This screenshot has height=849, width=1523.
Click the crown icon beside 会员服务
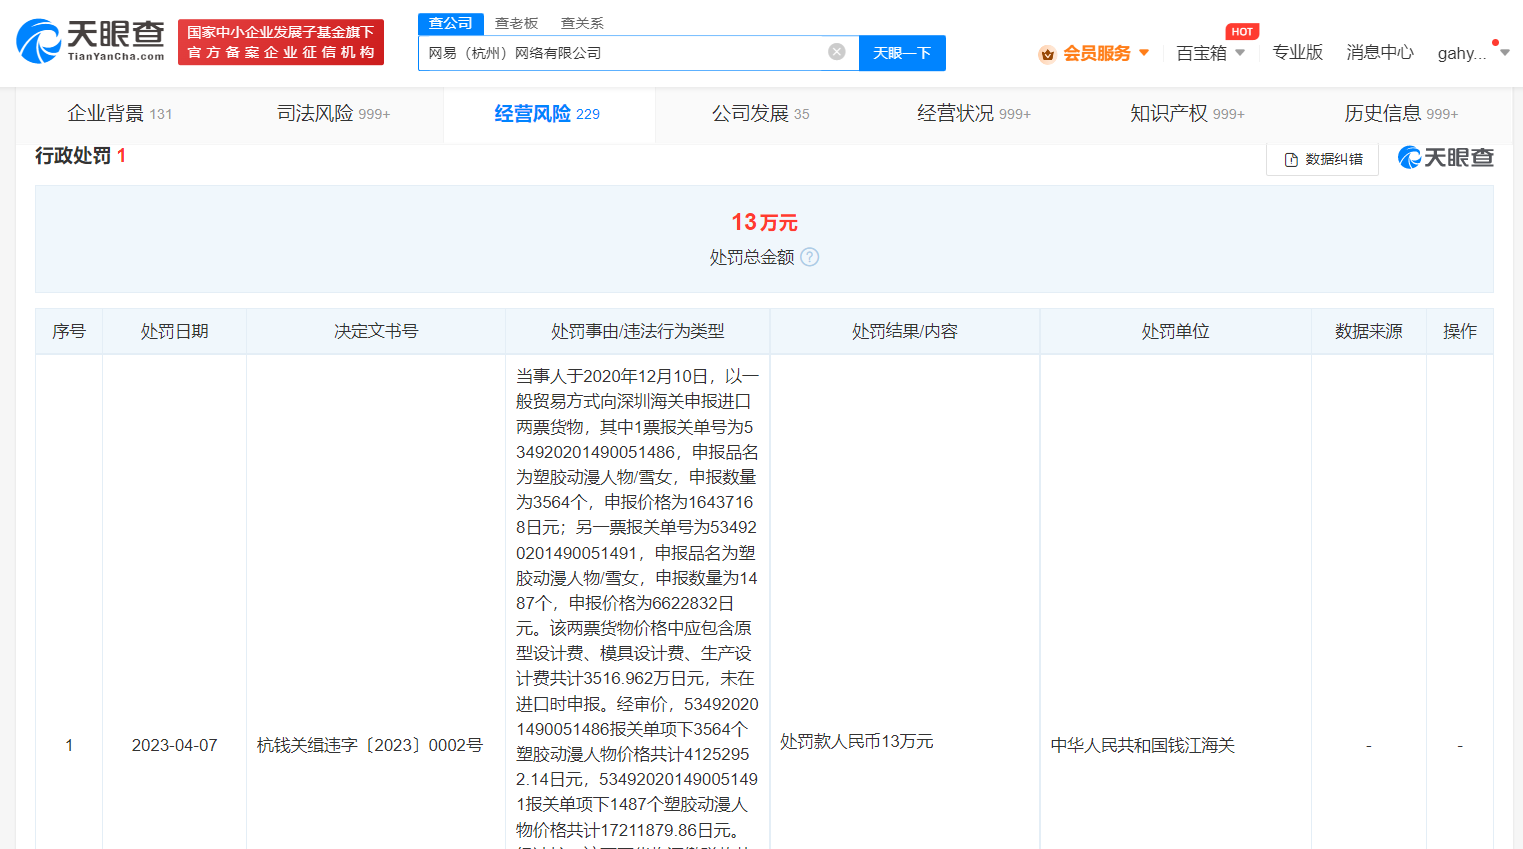point(1046,52)
